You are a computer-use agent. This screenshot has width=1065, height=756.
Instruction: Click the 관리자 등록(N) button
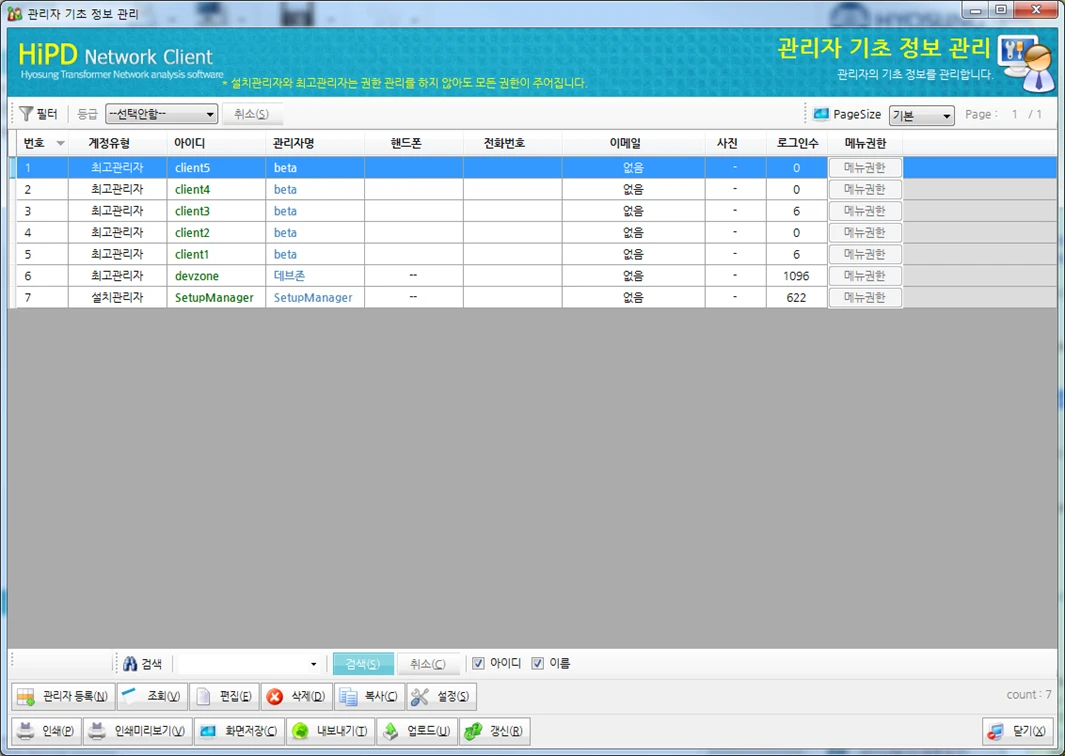click(x=63, y=696)
